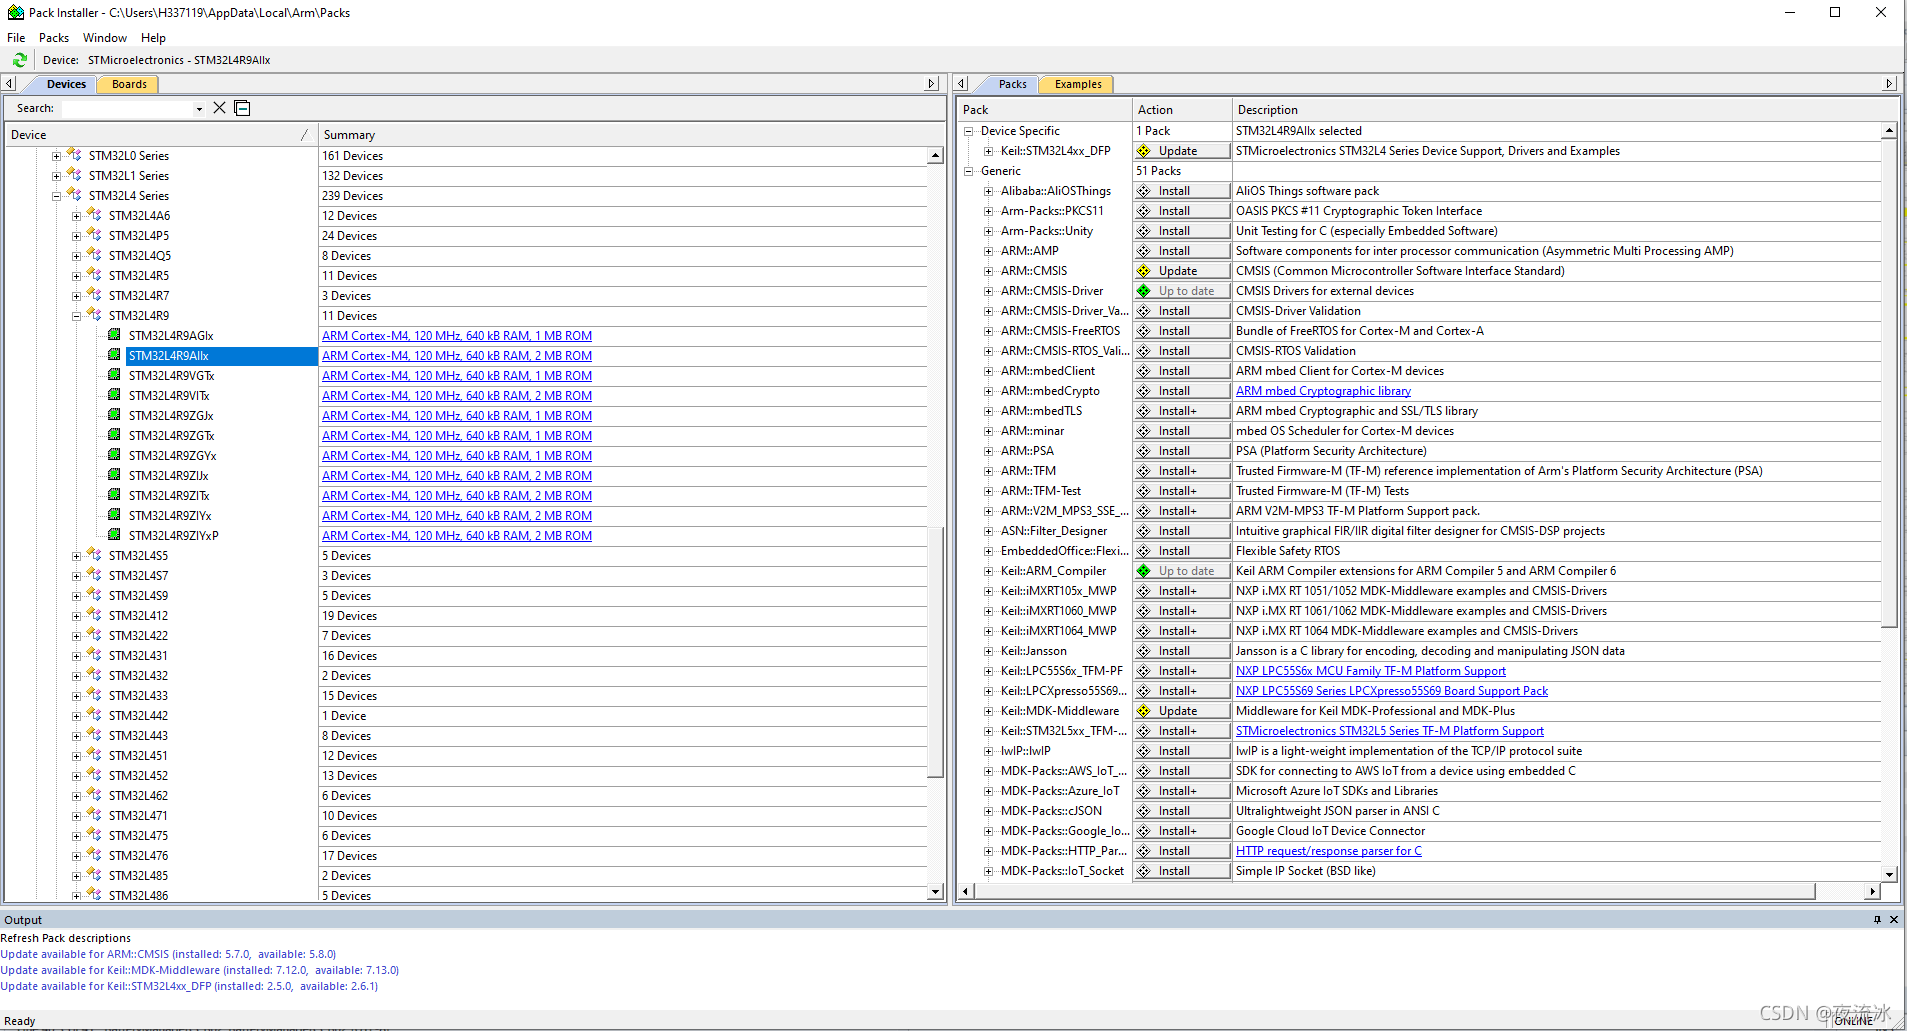The image size is (1907, 1031).
Task: Collapse the Device Specific pack group
Action: pos(968,131)
